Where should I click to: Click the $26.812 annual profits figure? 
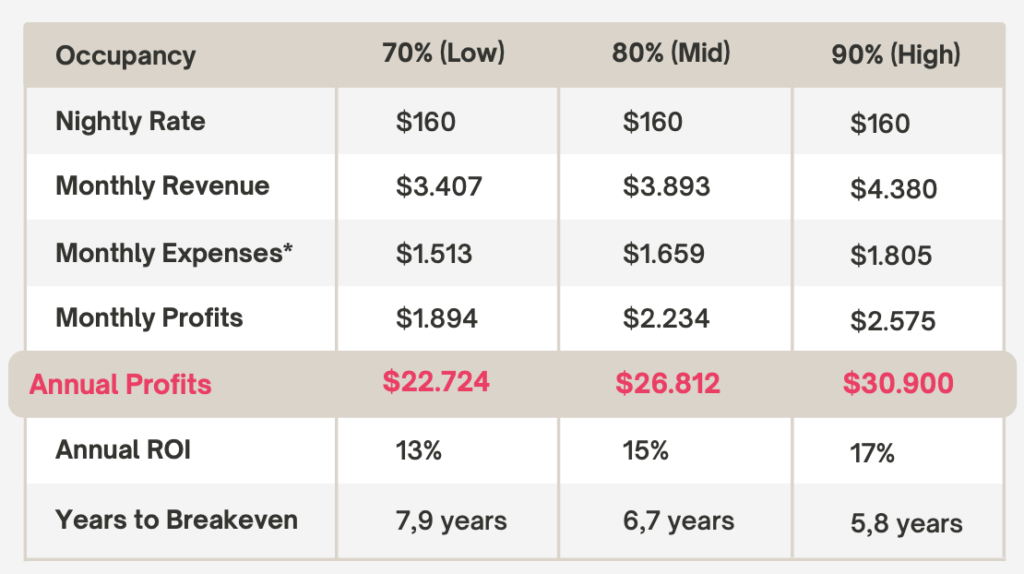667,383
